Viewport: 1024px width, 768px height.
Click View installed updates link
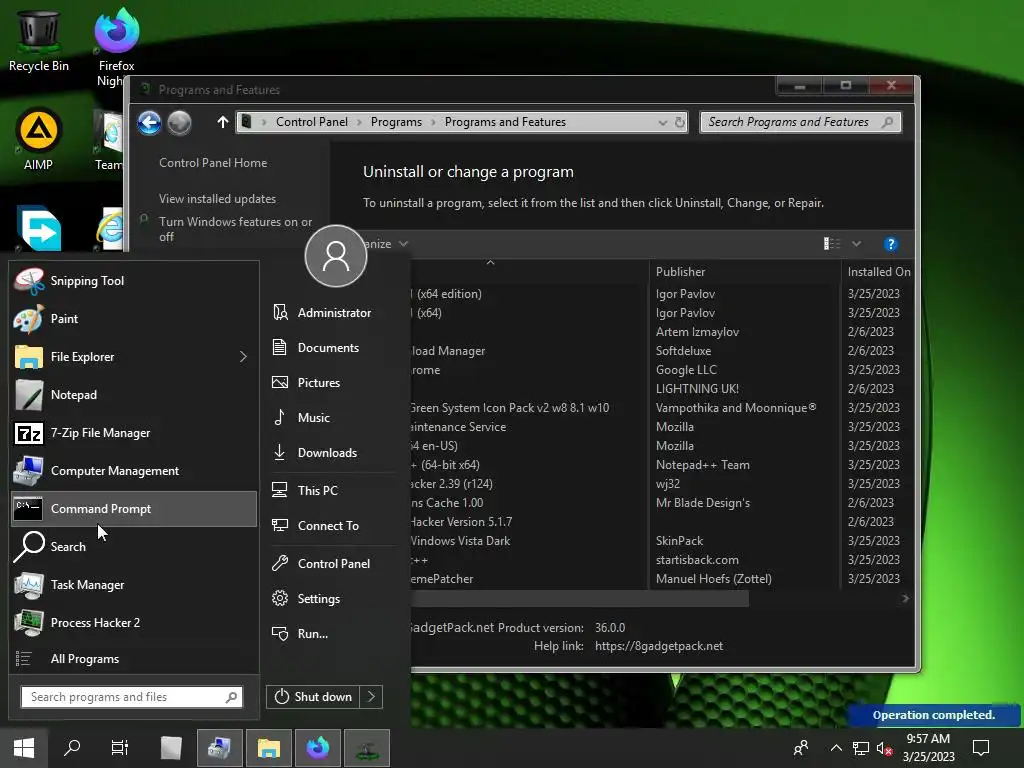[217, 199]
